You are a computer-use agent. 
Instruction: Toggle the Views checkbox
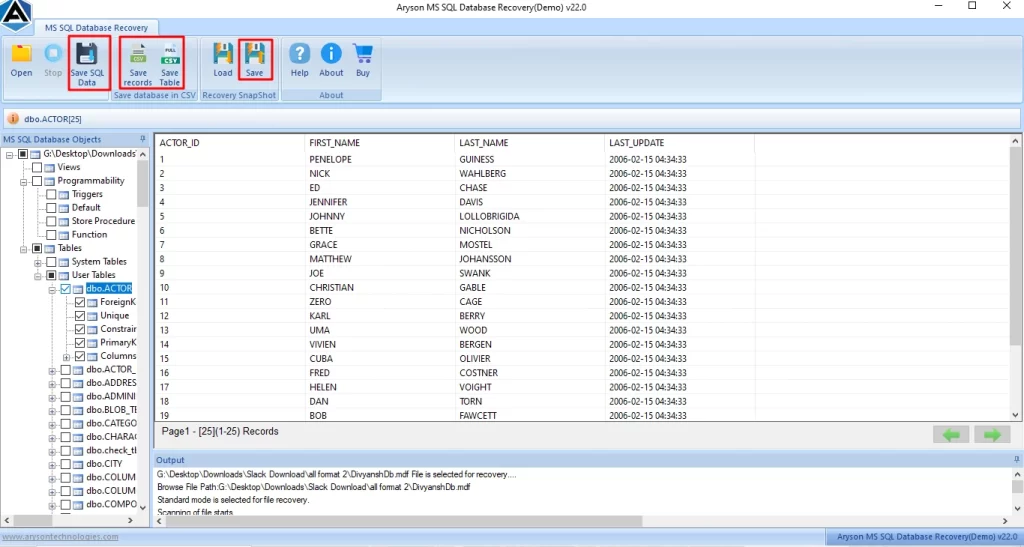click(x=37, y=168)
